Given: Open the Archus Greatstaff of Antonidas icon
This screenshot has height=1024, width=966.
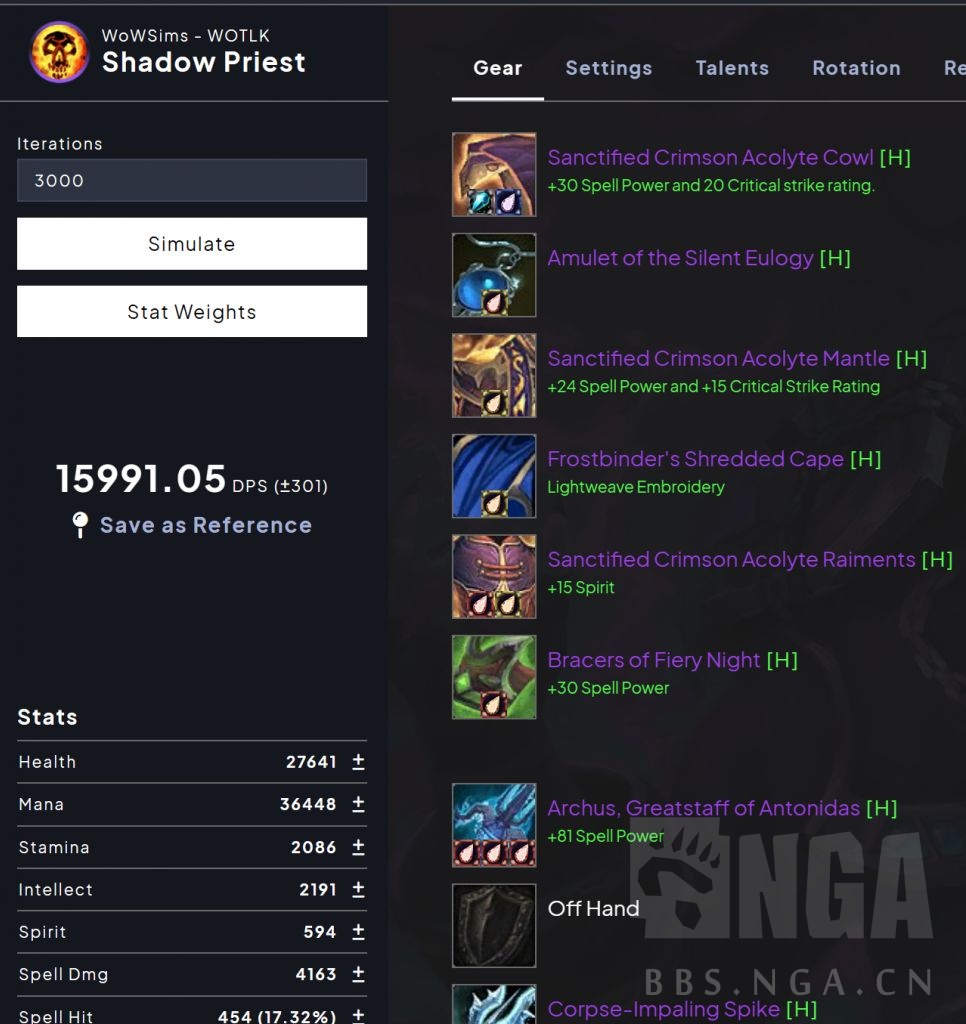Looking at the screenshot, I should pyautogui.click(x=494, y=825).
